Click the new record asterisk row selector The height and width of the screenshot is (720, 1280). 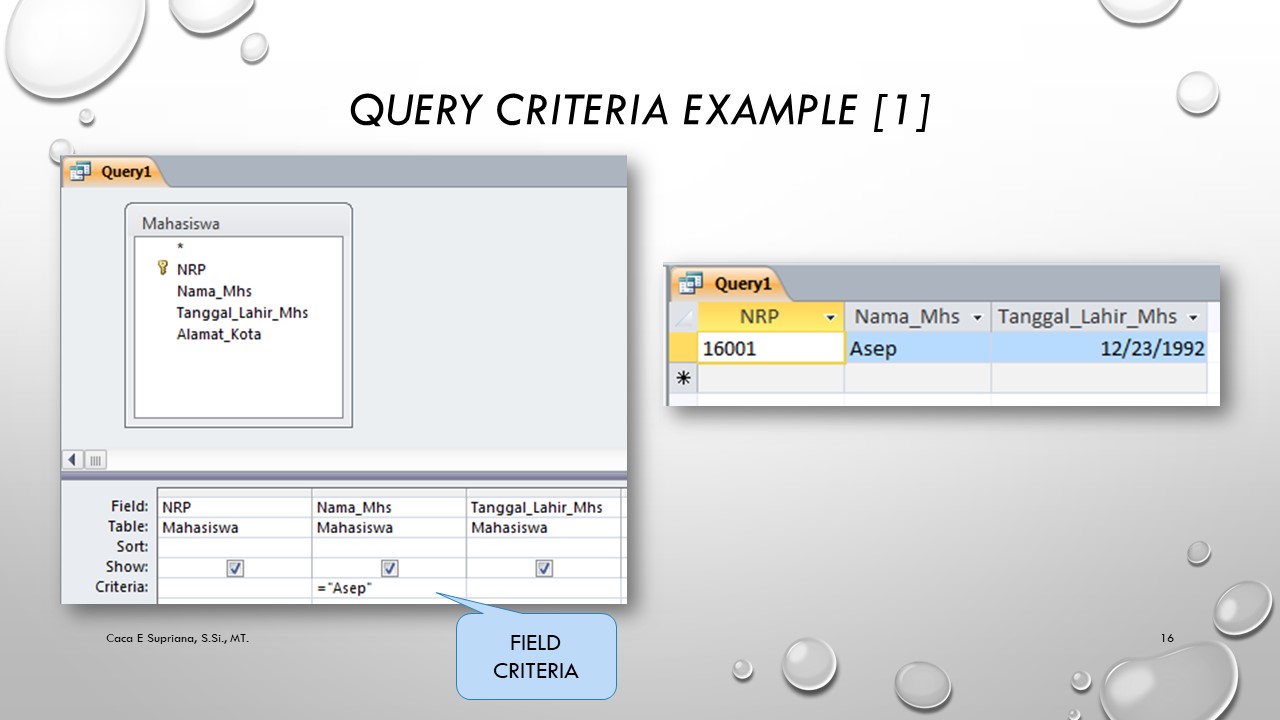[x=683, y=378]
